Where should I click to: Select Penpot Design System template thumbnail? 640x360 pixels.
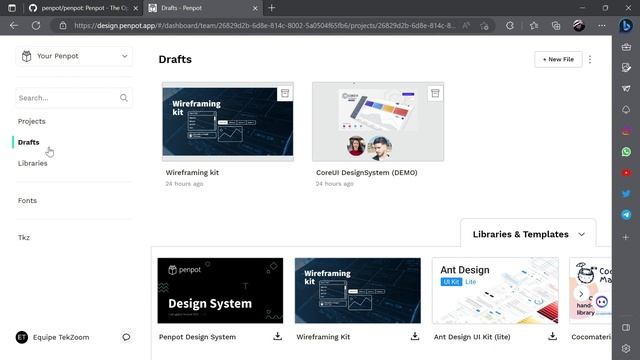click(x=220, y=290)
